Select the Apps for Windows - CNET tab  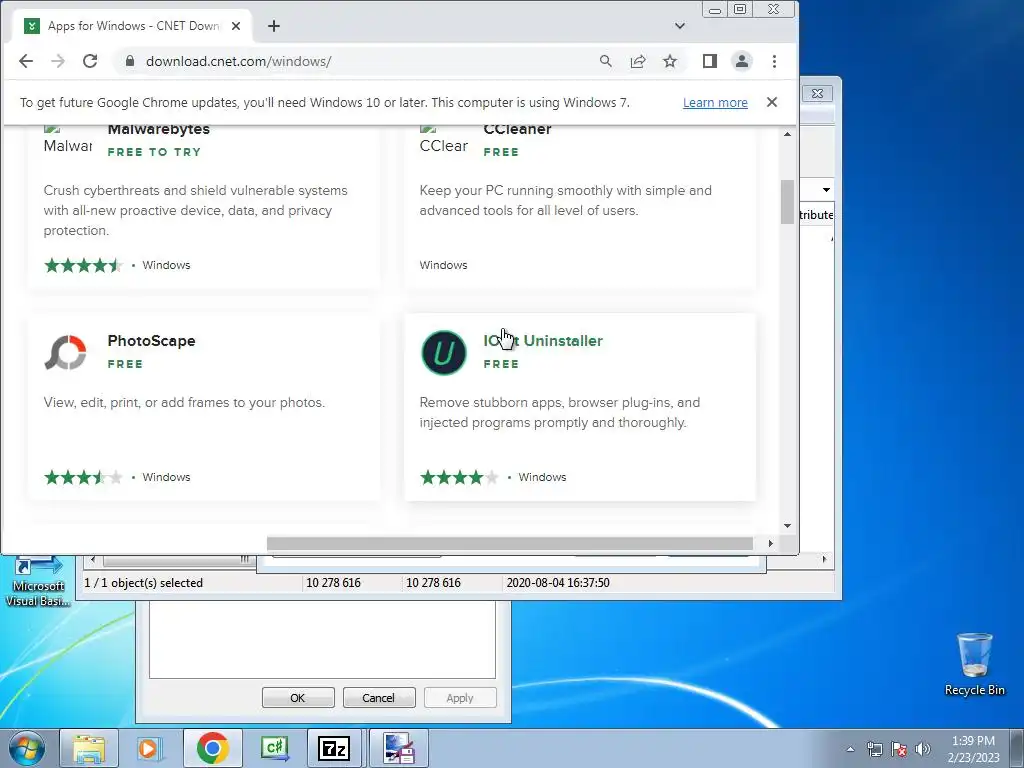[x=133, y=26]
